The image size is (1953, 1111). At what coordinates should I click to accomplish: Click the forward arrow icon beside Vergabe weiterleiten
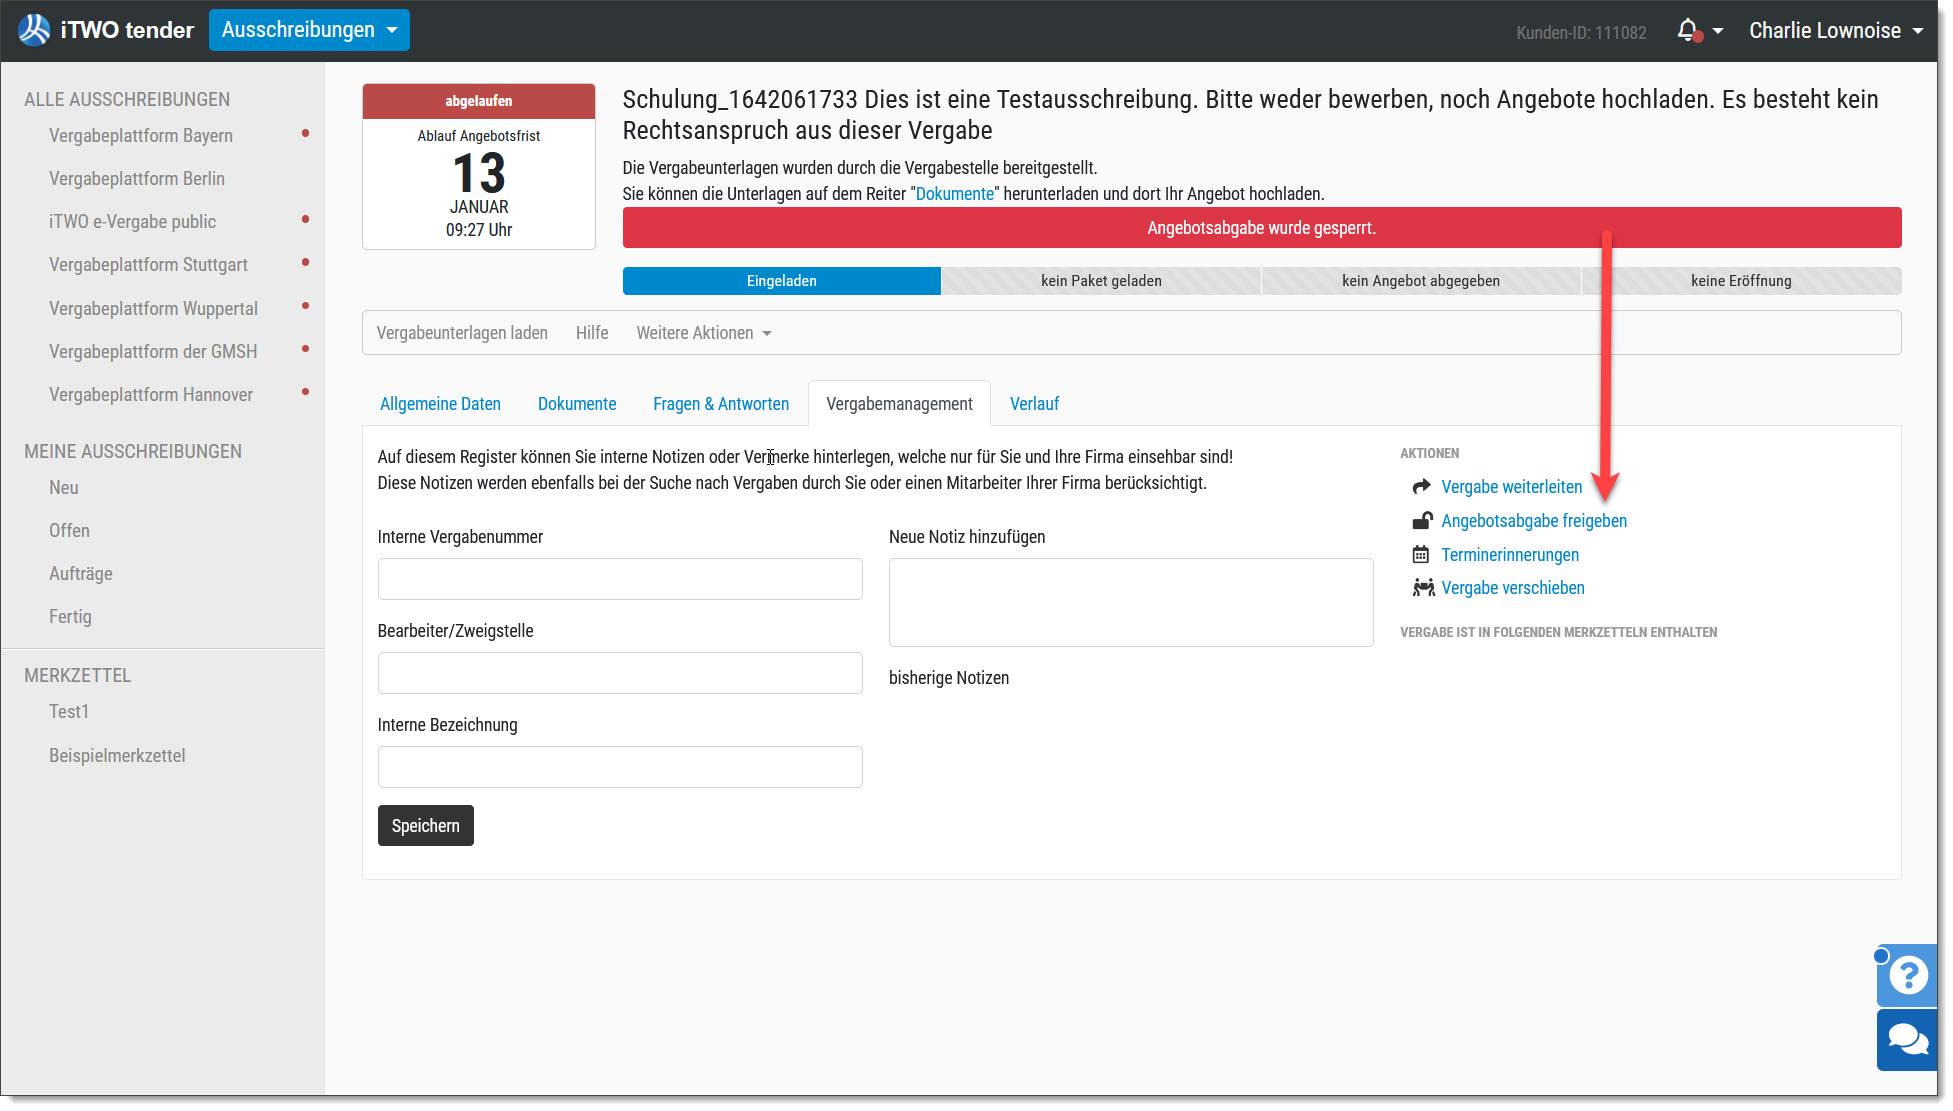(x=1421, y=487)
